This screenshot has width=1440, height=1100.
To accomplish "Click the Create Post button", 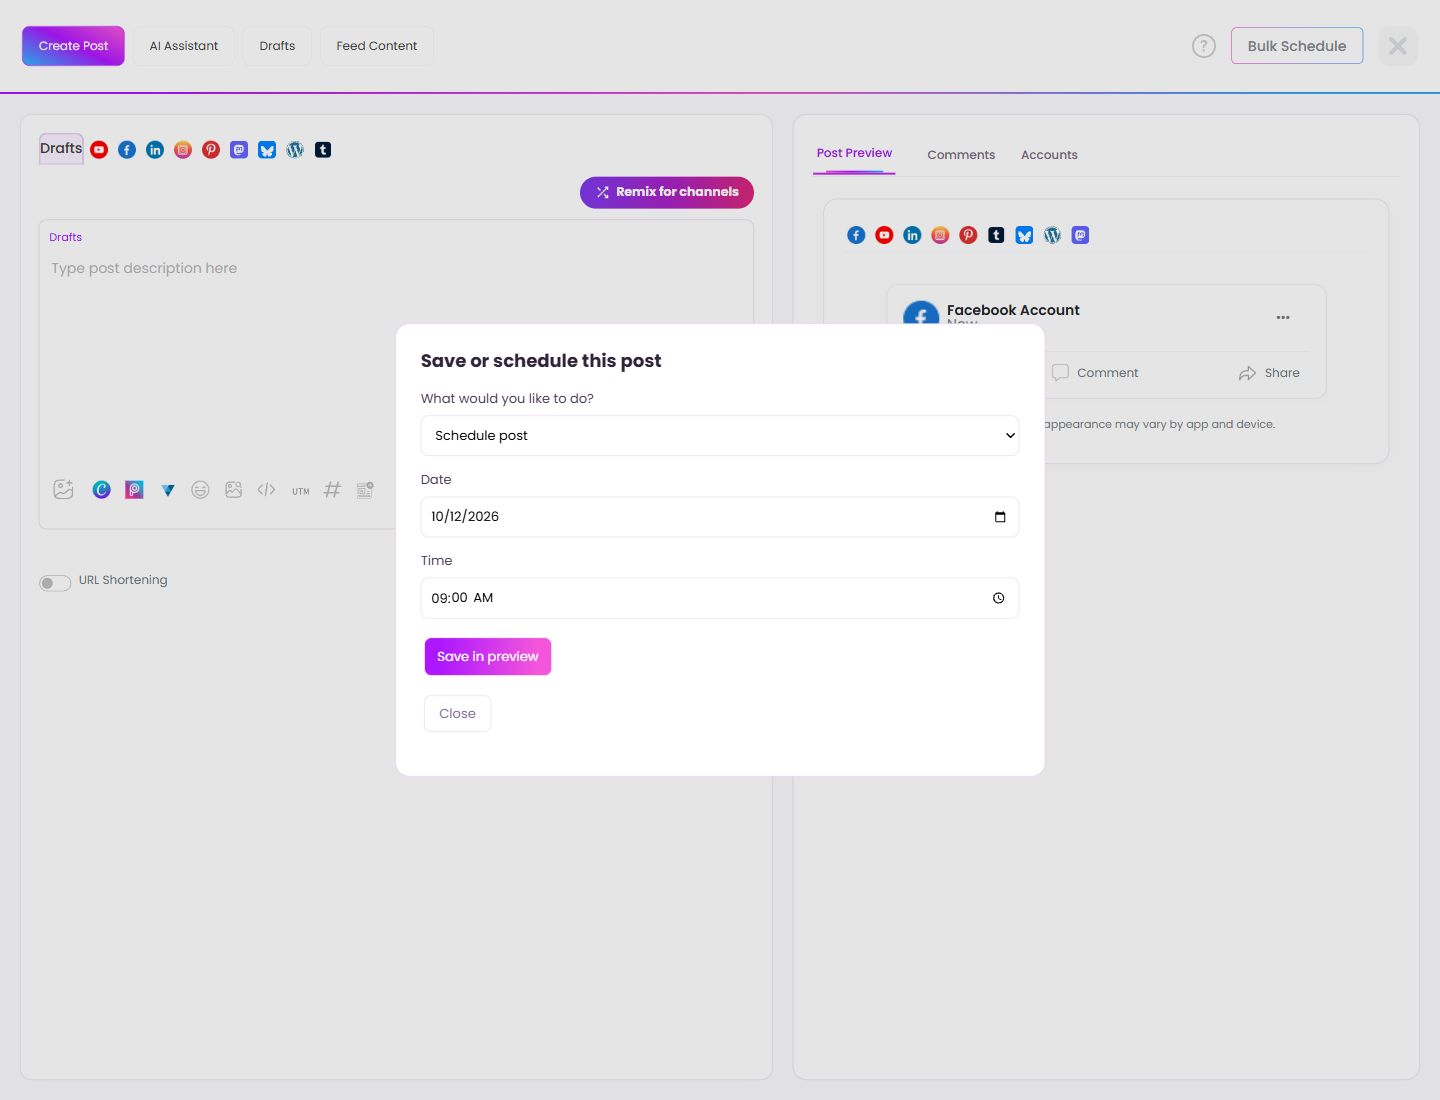I will click(x=73, y=46).
